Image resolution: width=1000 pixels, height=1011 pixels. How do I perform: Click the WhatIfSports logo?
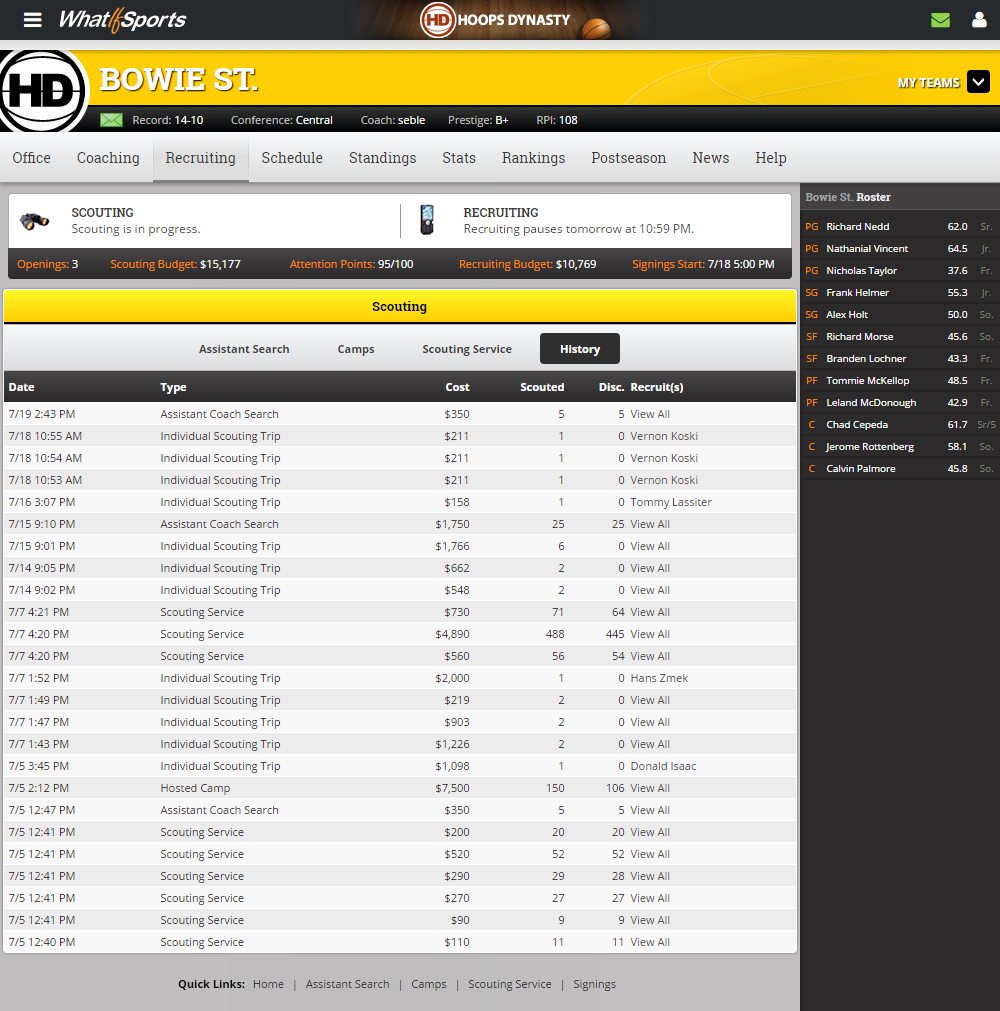(122, 20)
